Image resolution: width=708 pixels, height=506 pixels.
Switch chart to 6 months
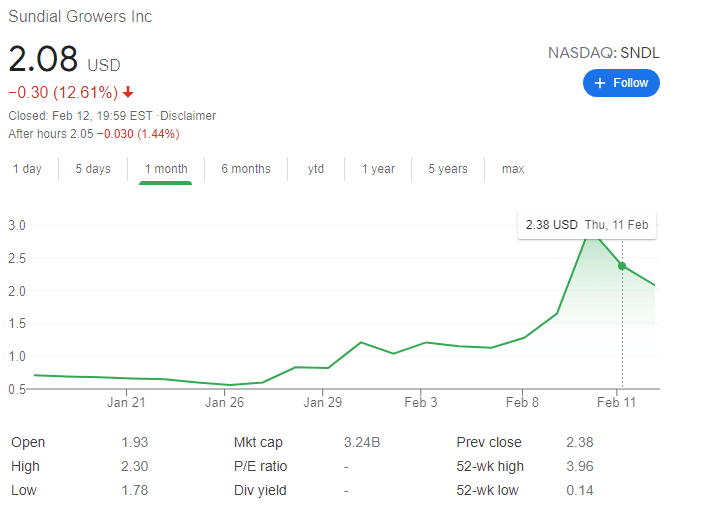click(x=246, y=169)
